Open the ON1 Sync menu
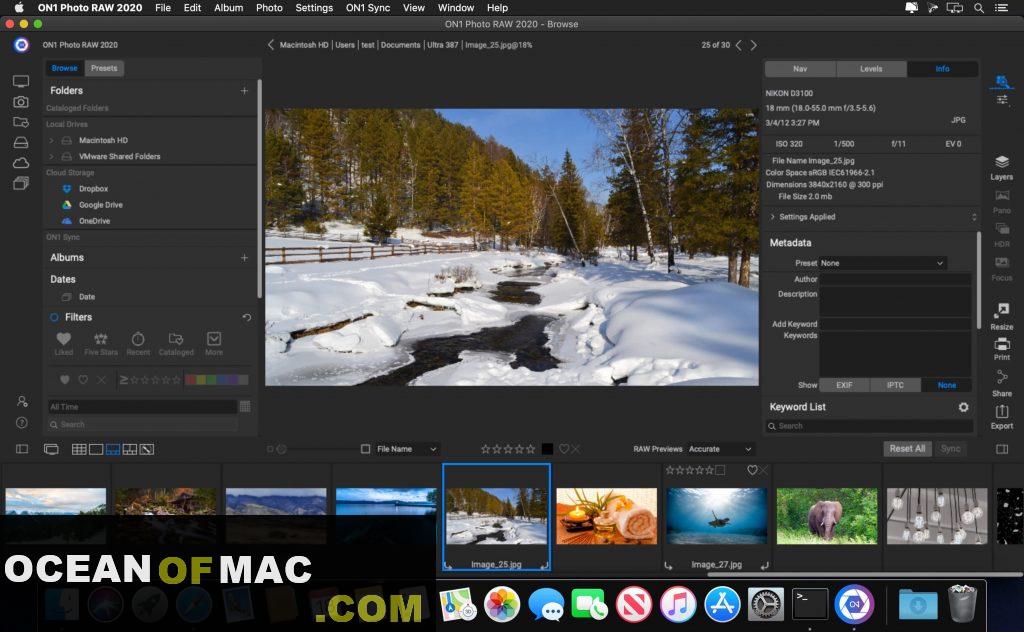This screenshot has height=632, width=1024. tap(368, 8)
